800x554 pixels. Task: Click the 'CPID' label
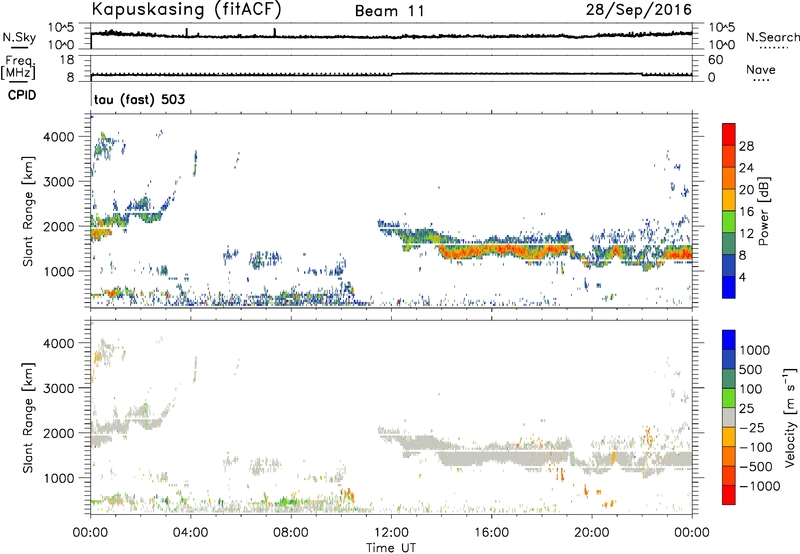tap(22, 95)
